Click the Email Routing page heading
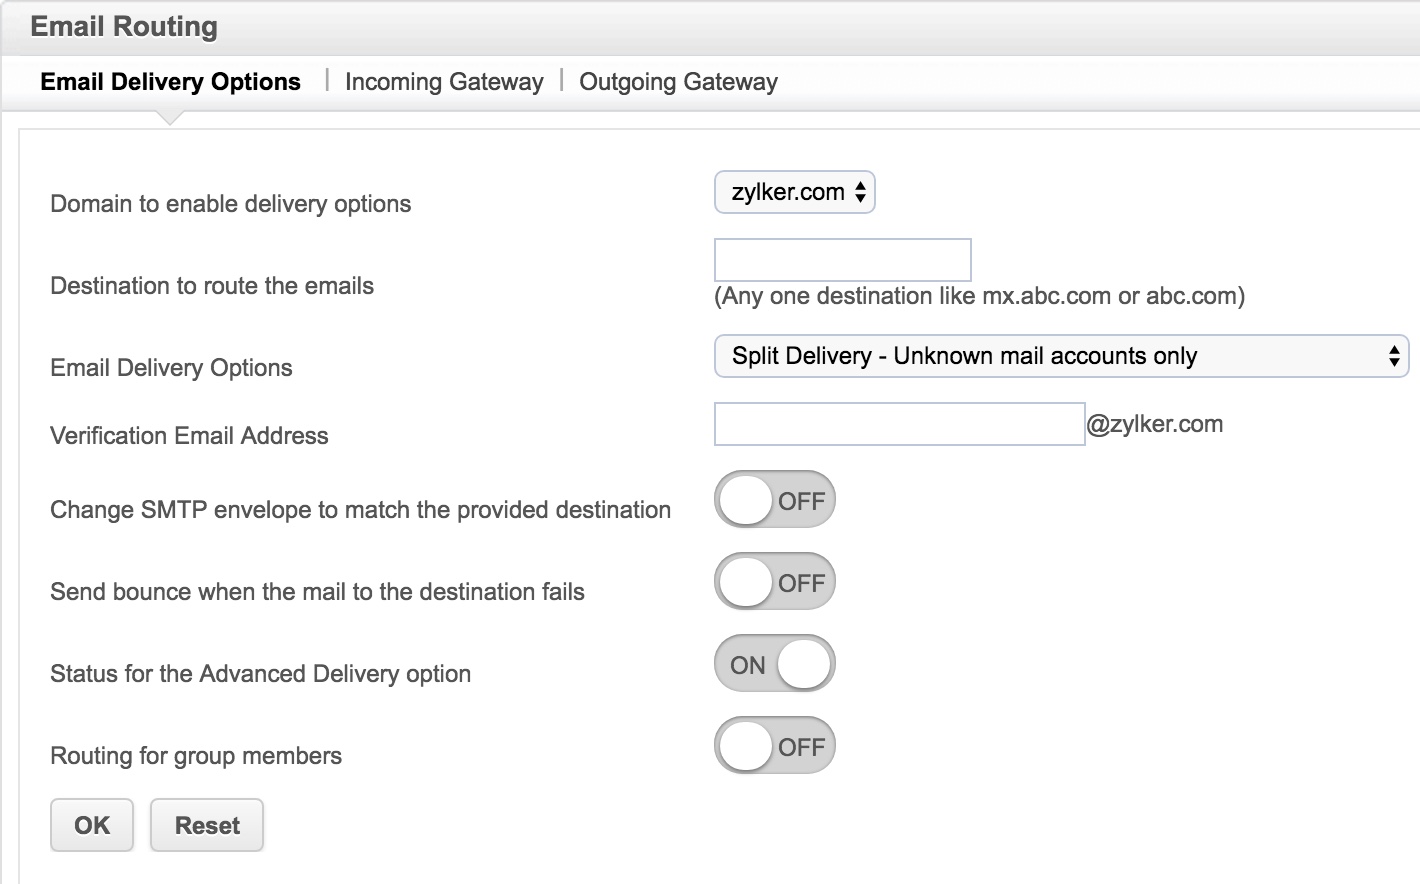Viewport: 1420px width, 884px height. [x=124, y=27]
